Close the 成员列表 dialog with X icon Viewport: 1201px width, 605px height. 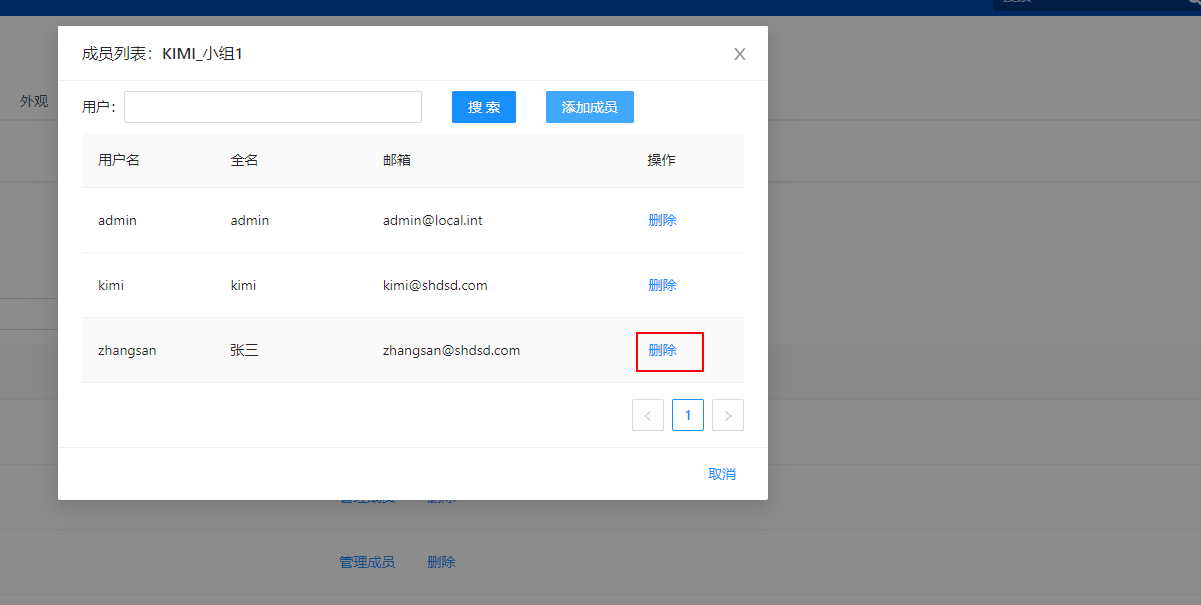[x=740, y=54]
